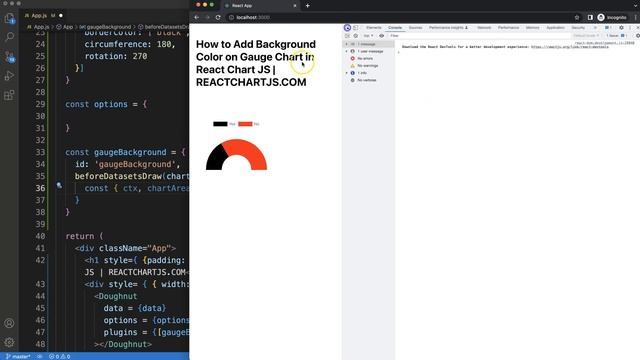The image size is (640, 360).
Task: Open a new browser tab
Action: pyautogui.click(x=308, y=6)
